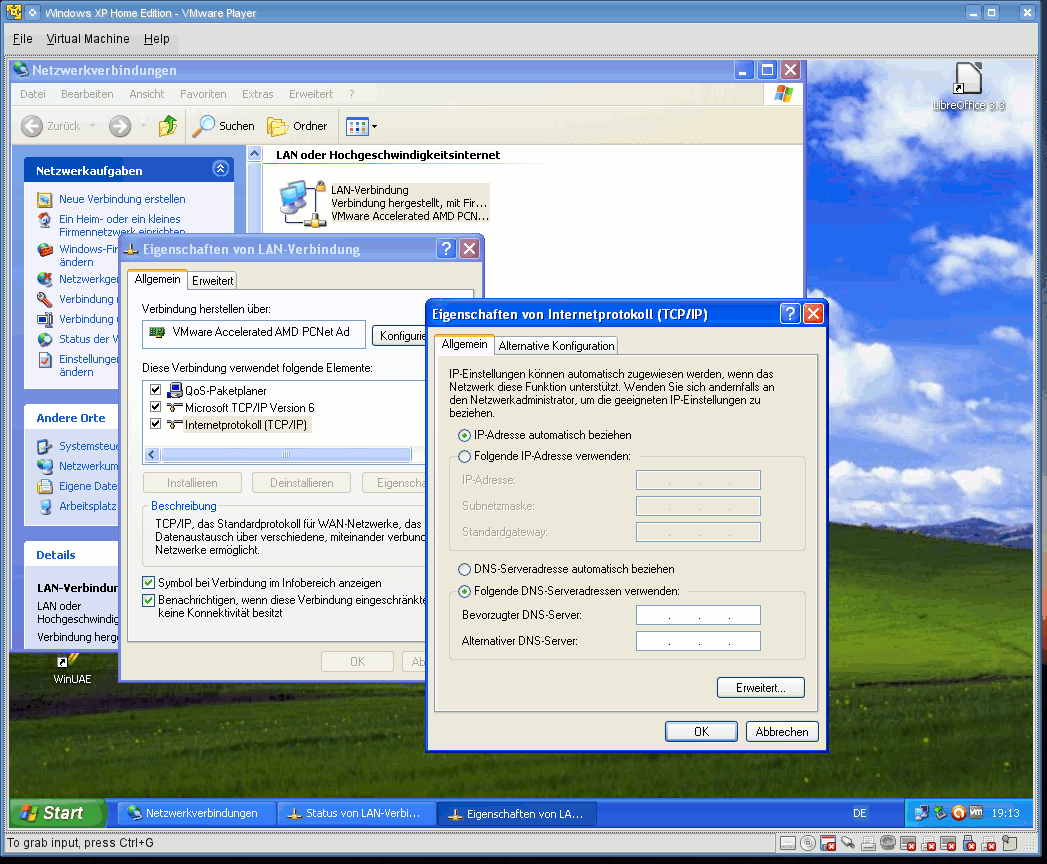The image size is (1047, 864).
Task: Select the LibreOffice 3.3 desktop shortcut
Action: click(968, 86)
